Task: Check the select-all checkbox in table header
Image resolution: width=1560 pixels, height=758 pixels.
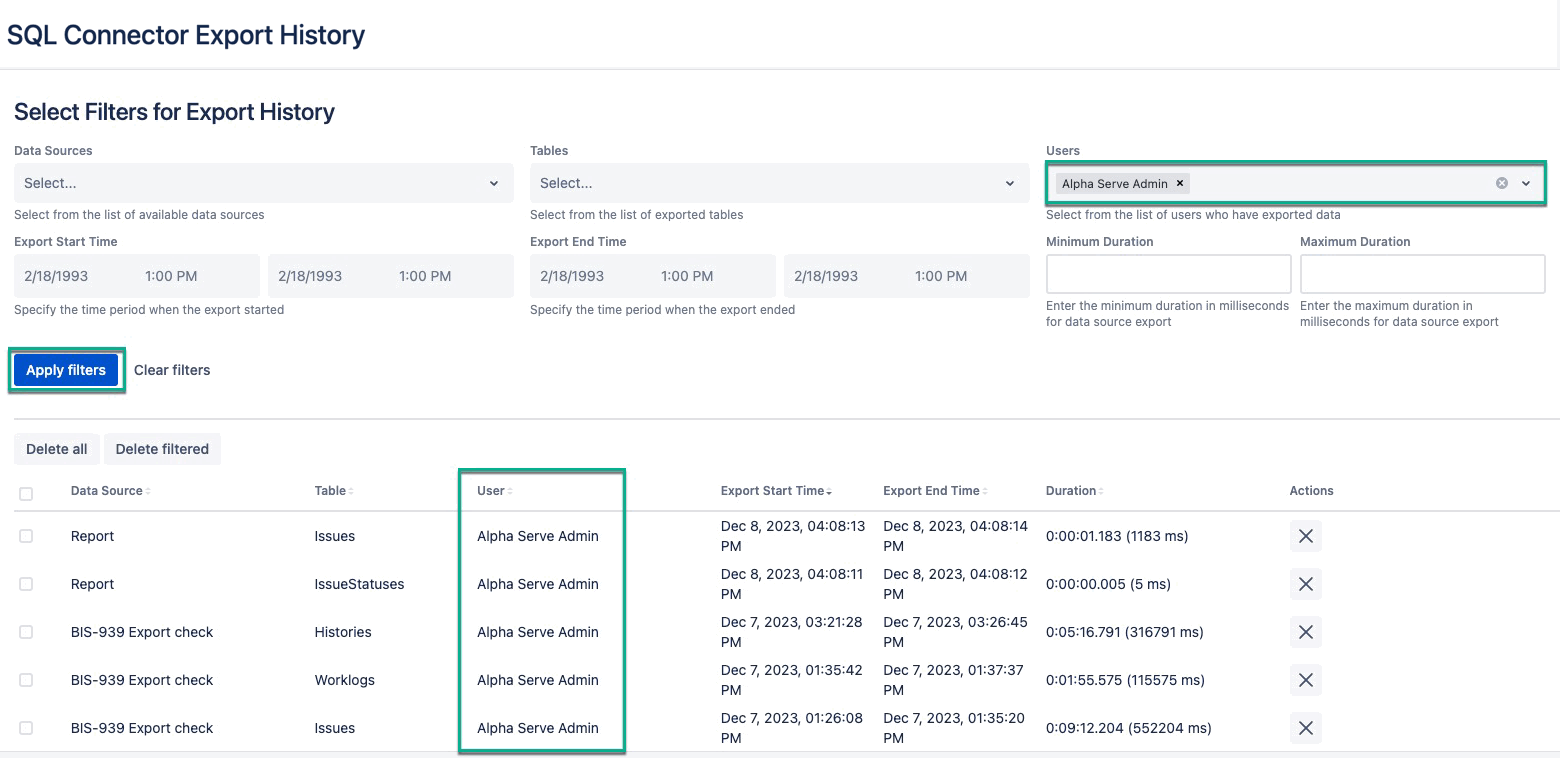Action: point(25,491)
